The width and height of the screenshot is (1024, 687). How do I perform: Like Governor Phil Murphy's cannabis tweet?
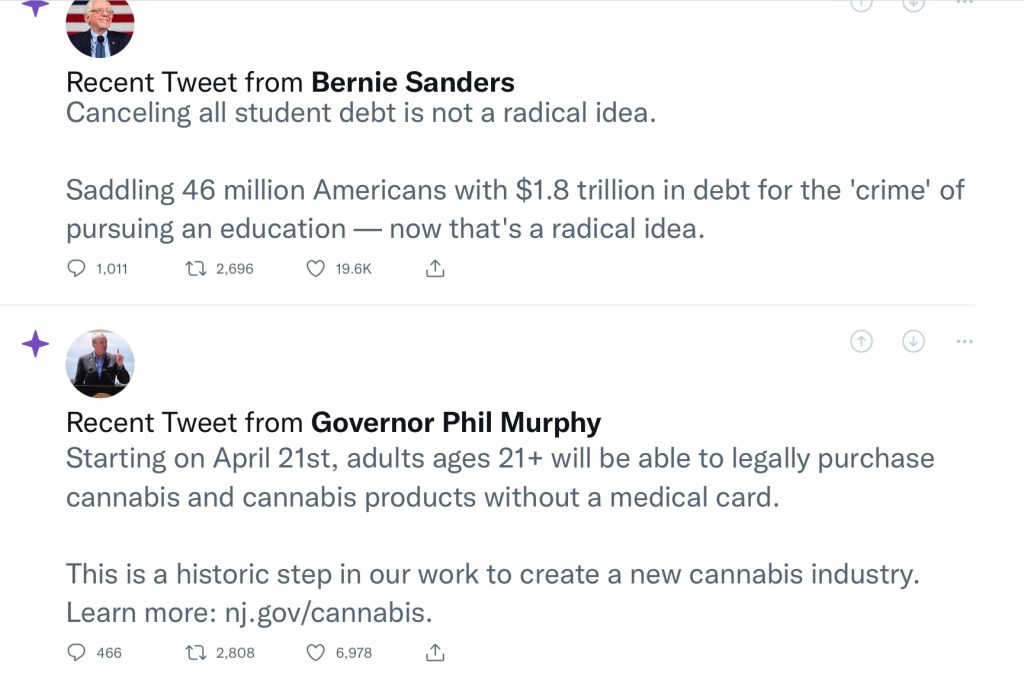315,652
